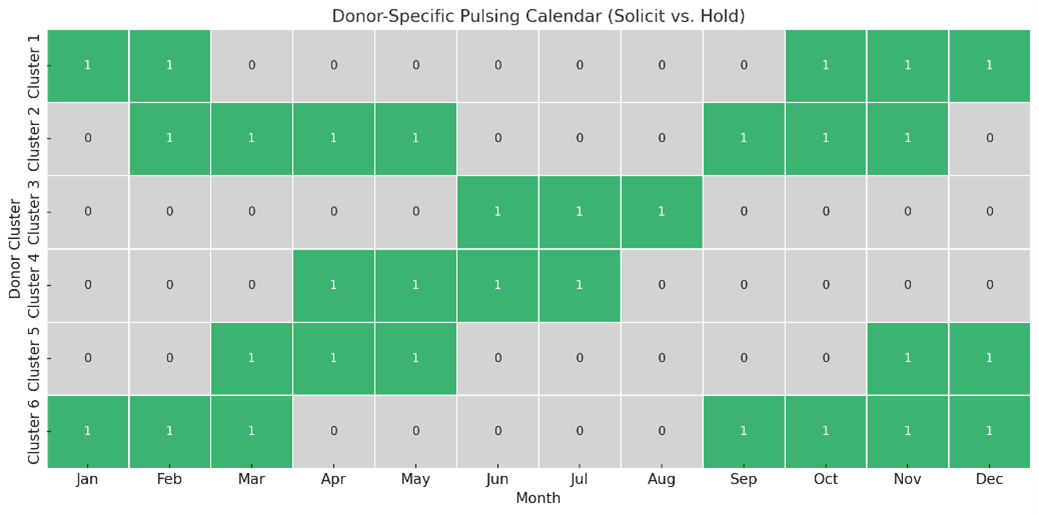Select the 'Jul' month axis label
1039x515 pixels.
point(579,480)
